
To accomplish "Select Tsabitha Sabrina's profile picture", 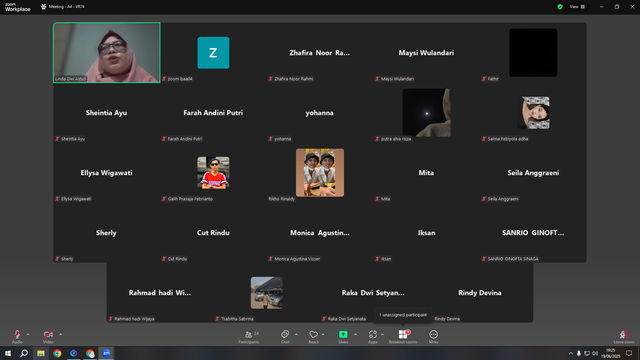I will click(x=267, y=293).
